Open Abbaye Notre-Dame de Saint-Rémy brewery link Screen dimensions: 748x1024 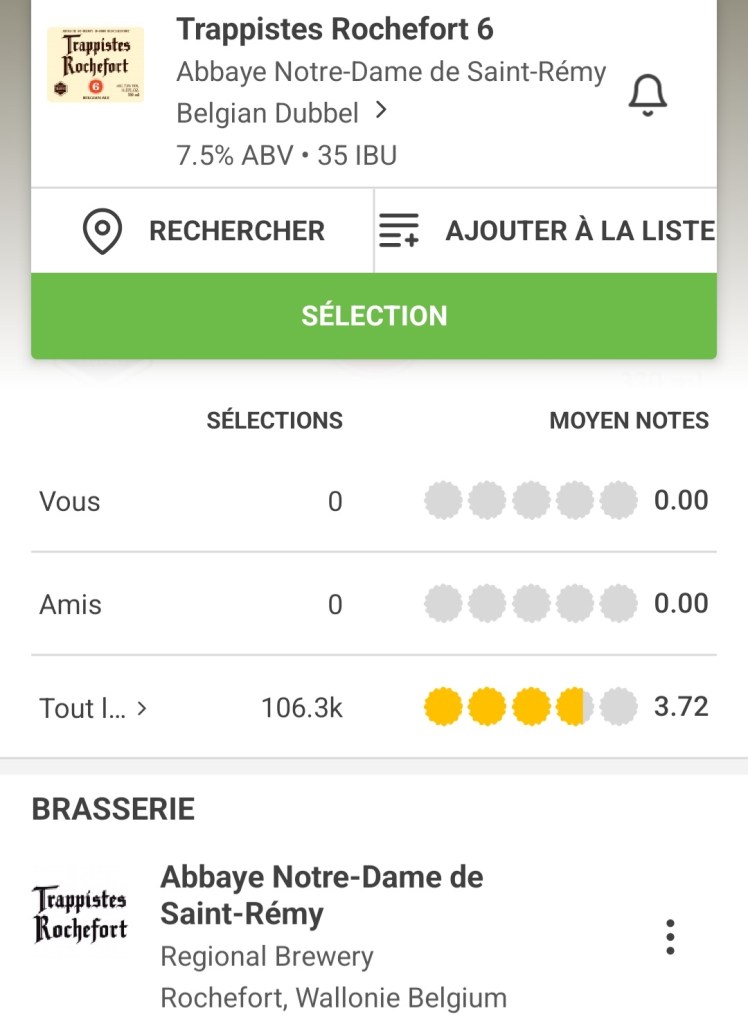[x=391, y=73]
